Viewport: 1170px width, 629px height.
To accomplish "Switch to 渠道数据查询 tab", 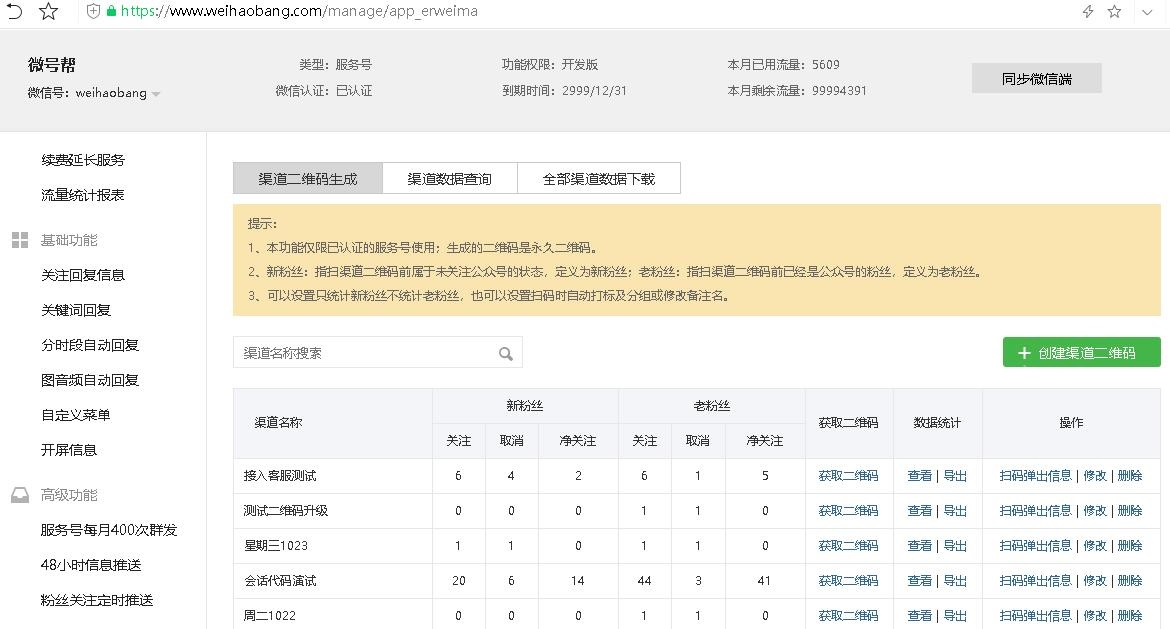I will click(x=450, y=178).
